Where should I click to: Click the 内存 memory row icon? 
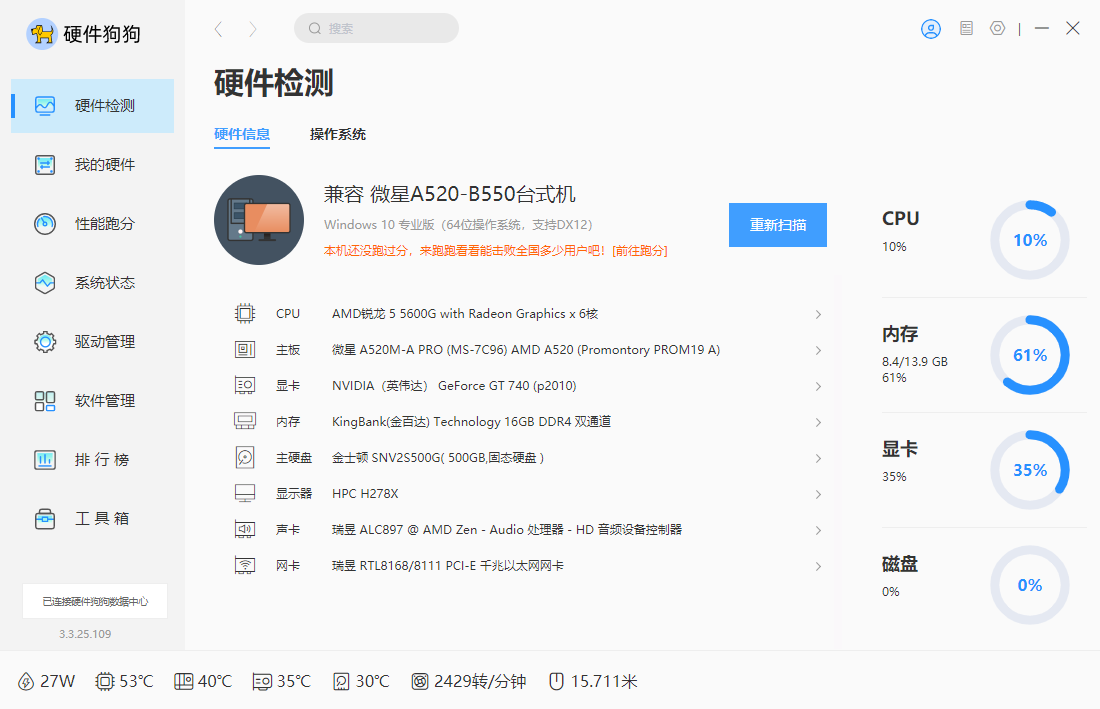tap(245, 421)
